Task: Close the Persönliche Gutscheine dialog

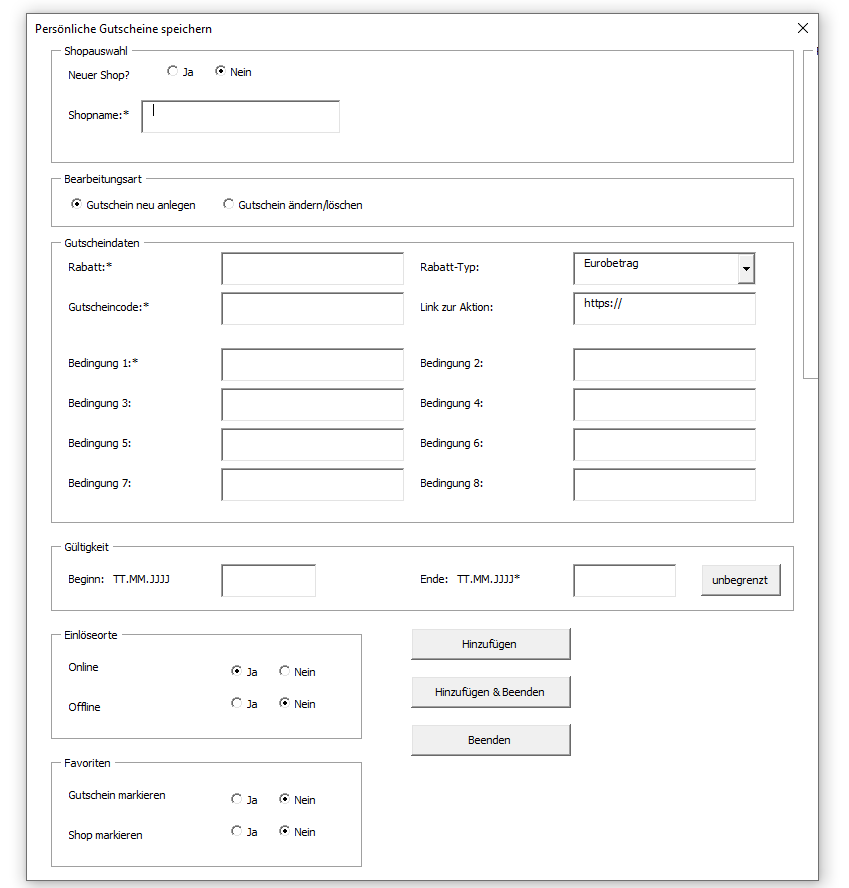Action: (x=802, y=29)
